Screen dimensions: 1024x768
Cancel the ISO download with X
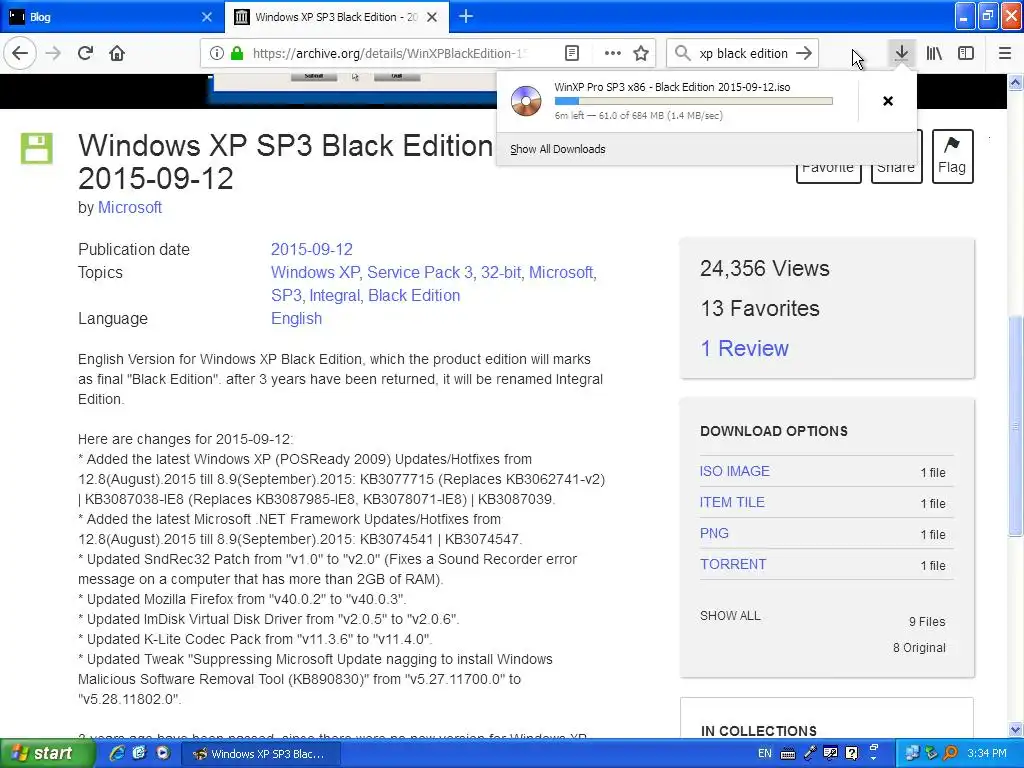[x=888, y=101]
